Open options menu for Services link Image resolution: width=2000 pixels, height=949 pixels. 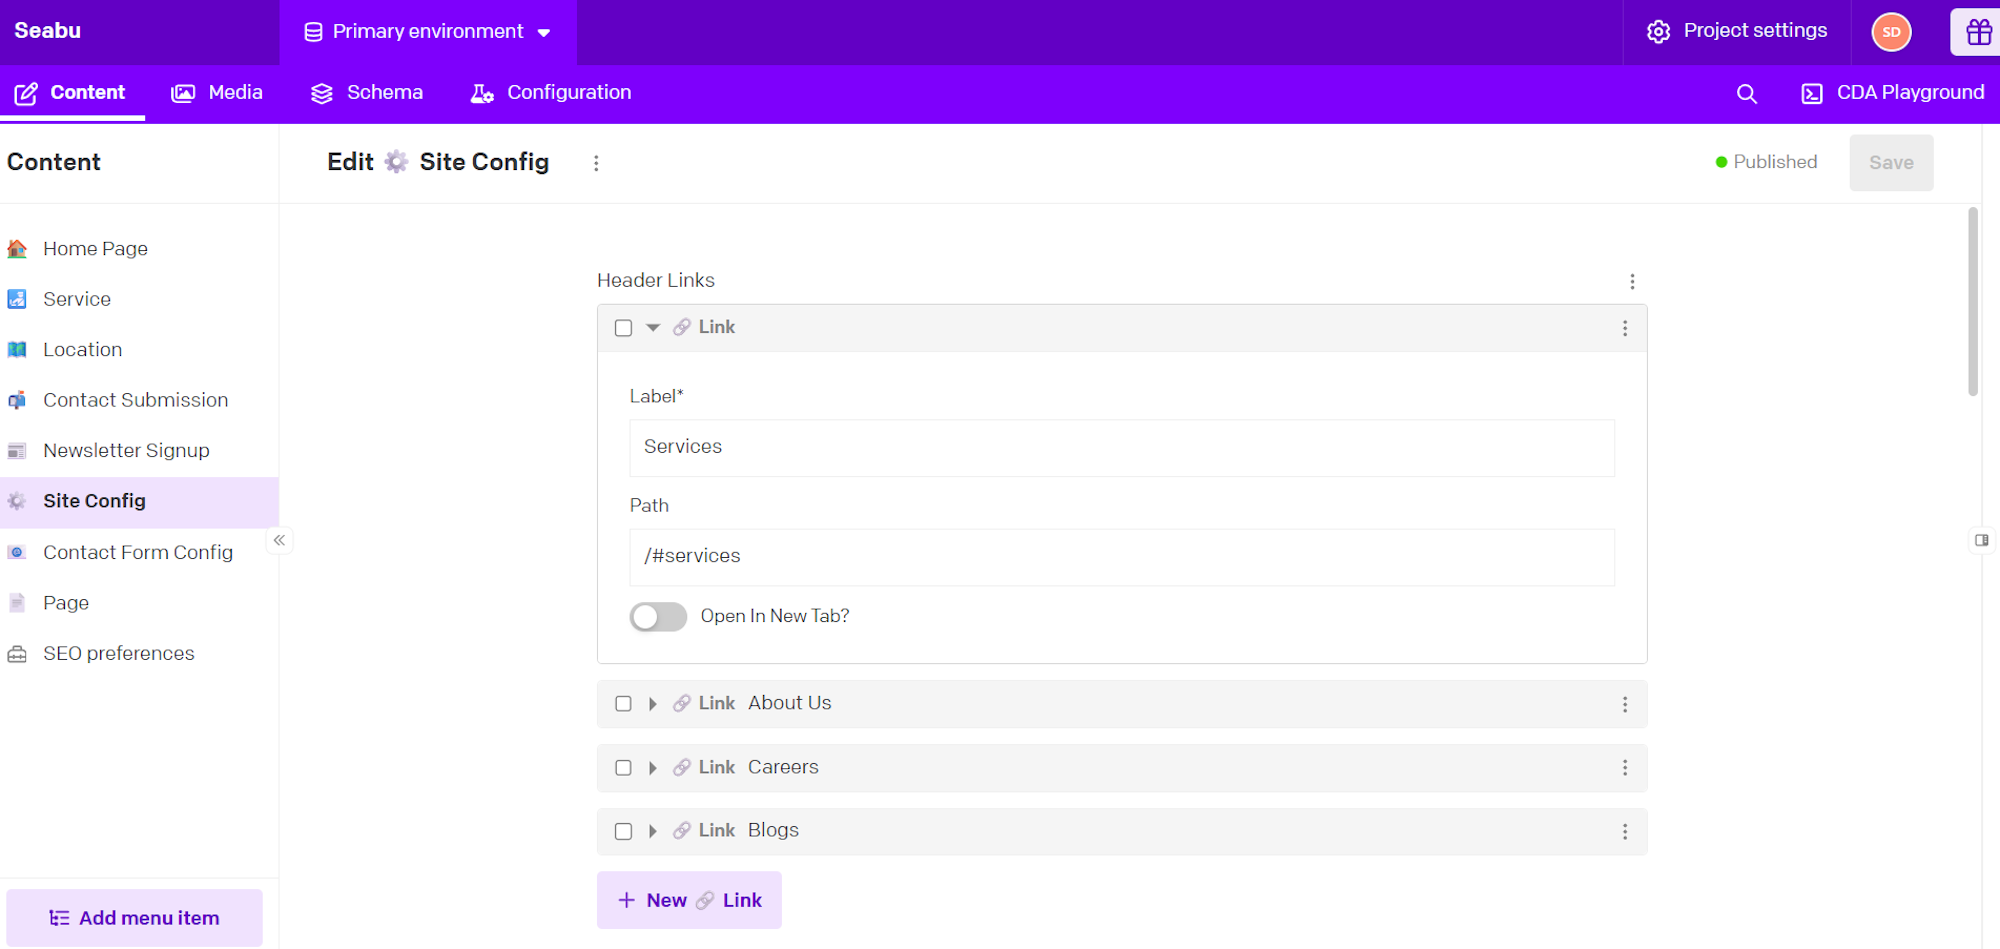(1624, 328)
